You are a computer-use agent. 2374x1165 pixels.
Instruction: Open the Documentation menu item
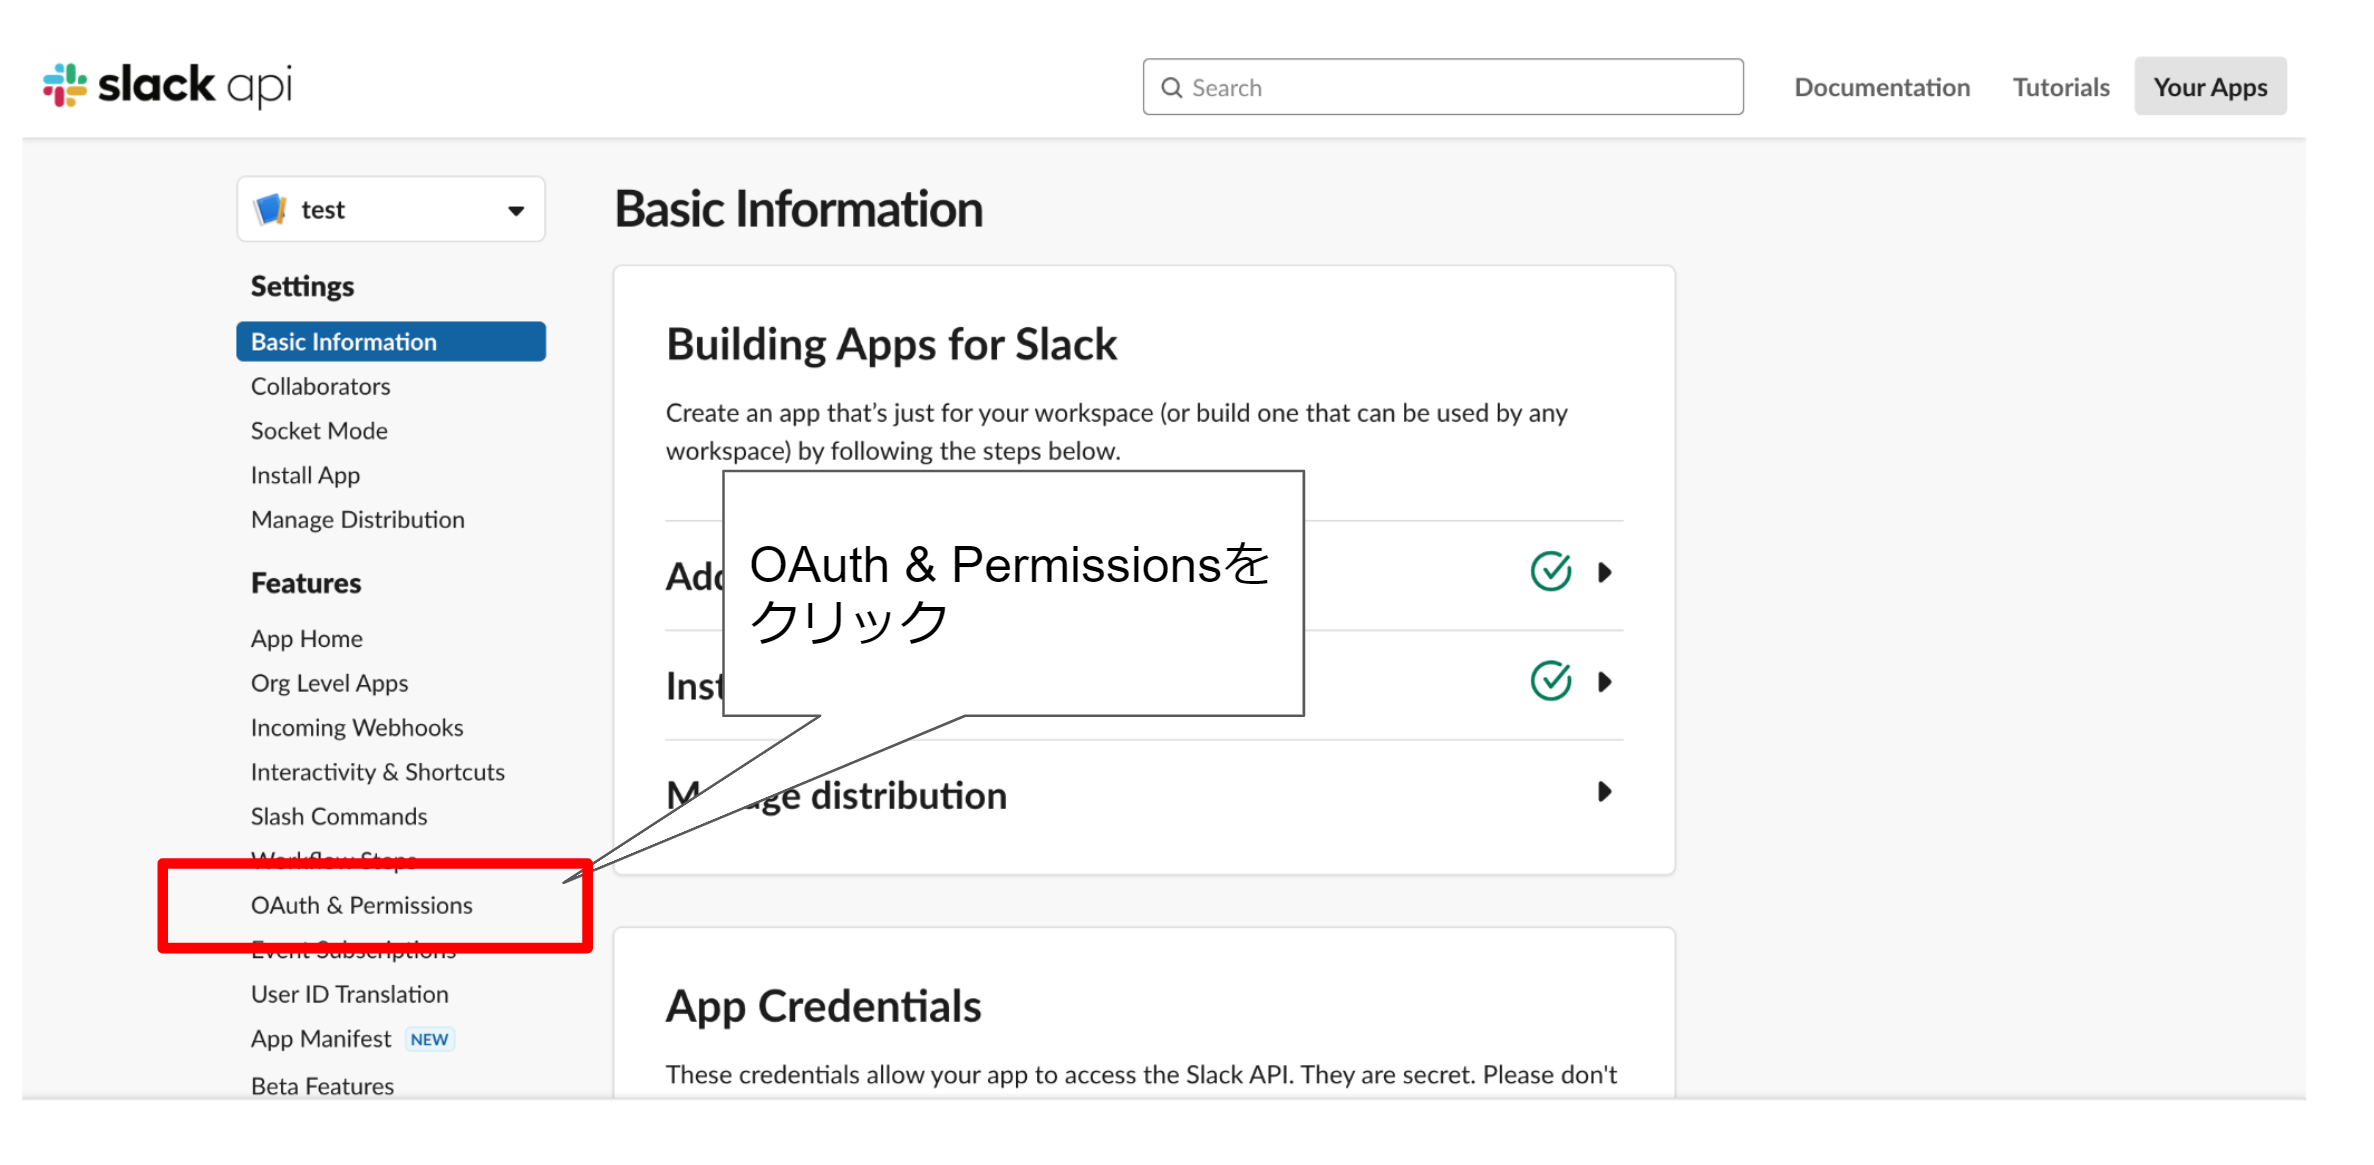1881,87
